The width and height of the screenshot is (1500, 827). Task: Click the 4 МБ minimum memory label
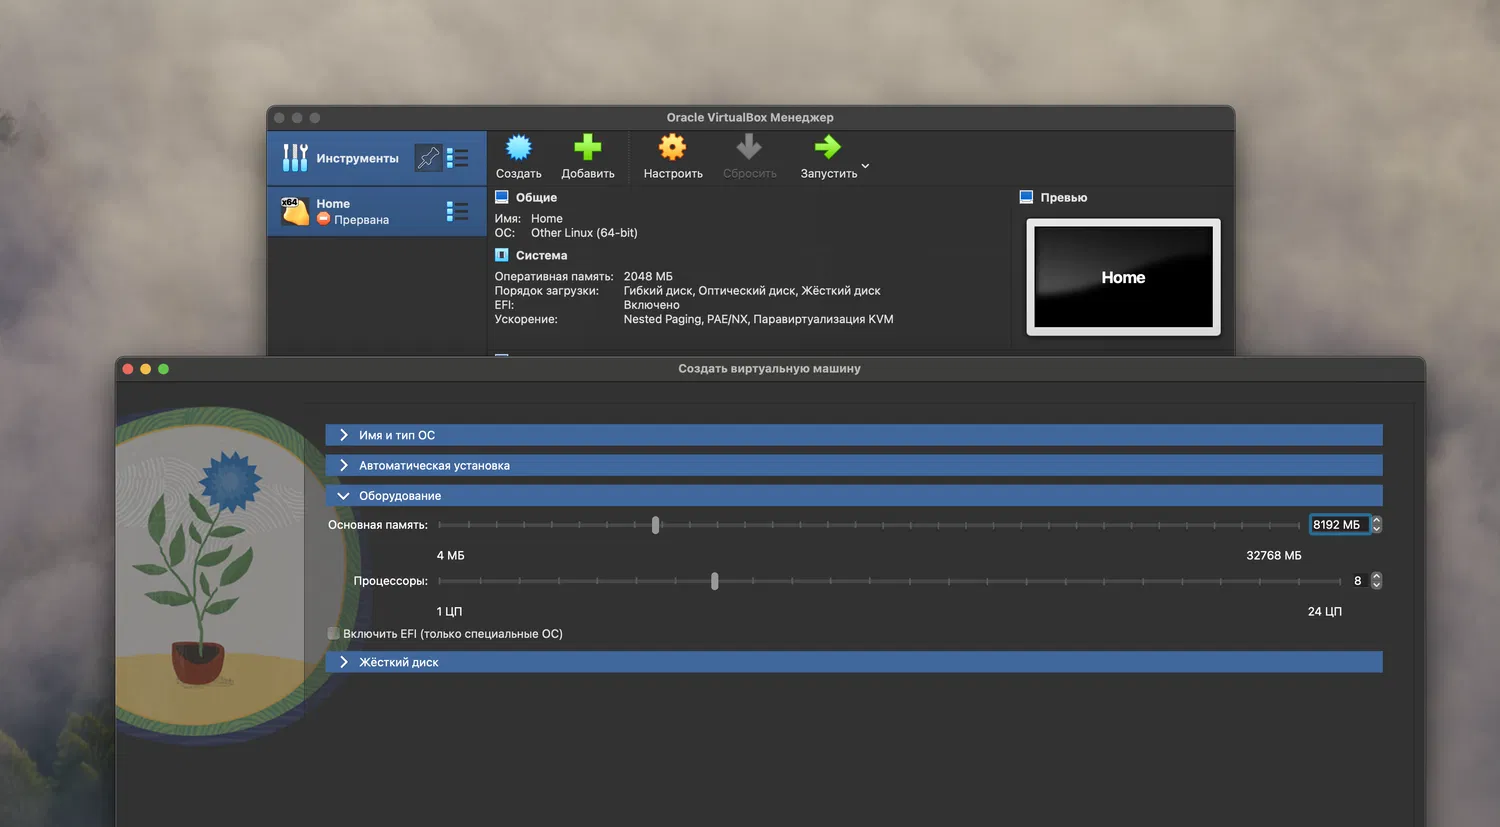point(450,555)
